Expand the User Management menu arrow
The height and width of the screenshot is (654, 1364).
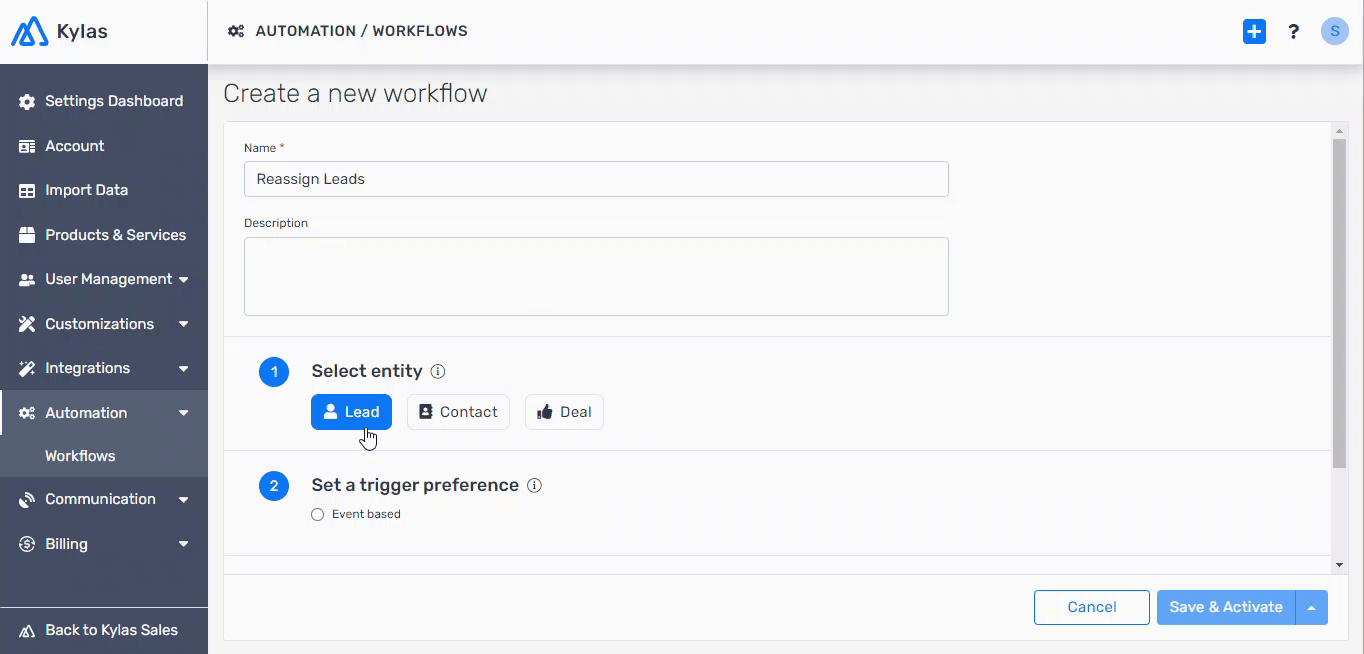[x=184, y=280]
